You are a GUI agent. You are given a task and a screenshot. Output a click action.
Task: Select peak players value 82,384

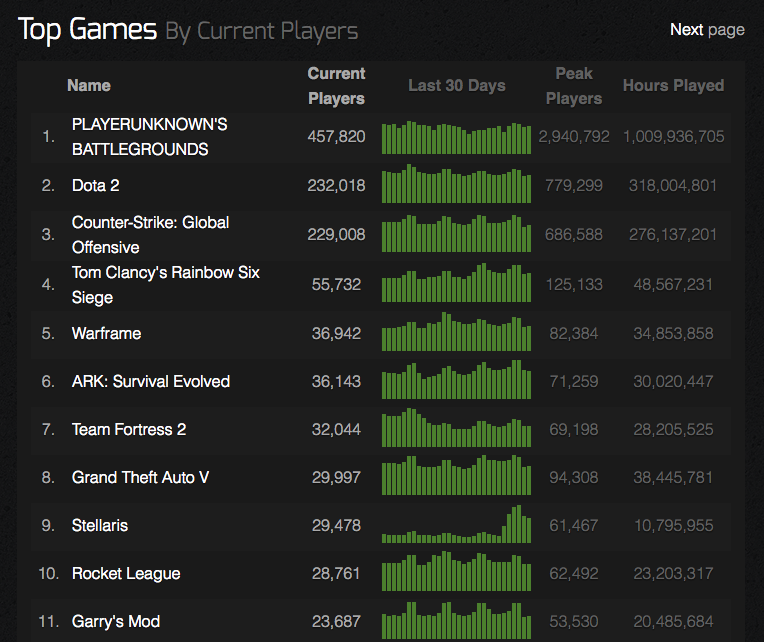(574, 334)
